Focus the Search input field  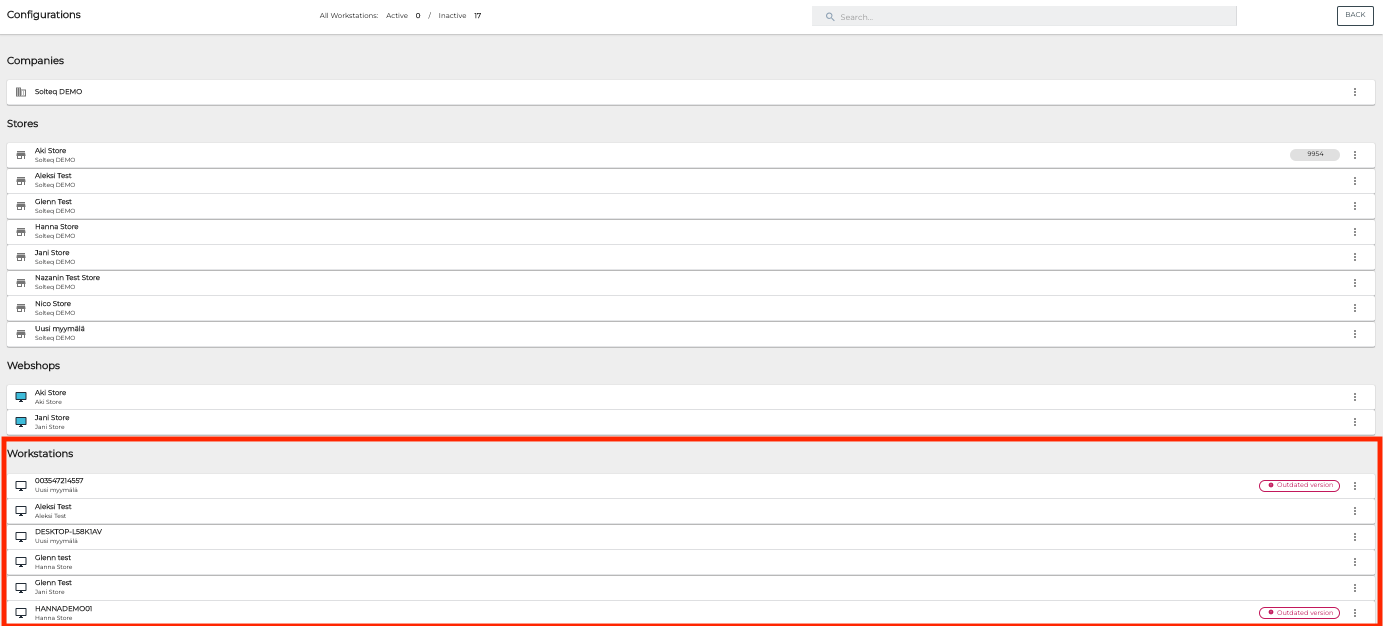click(1030, 17)
